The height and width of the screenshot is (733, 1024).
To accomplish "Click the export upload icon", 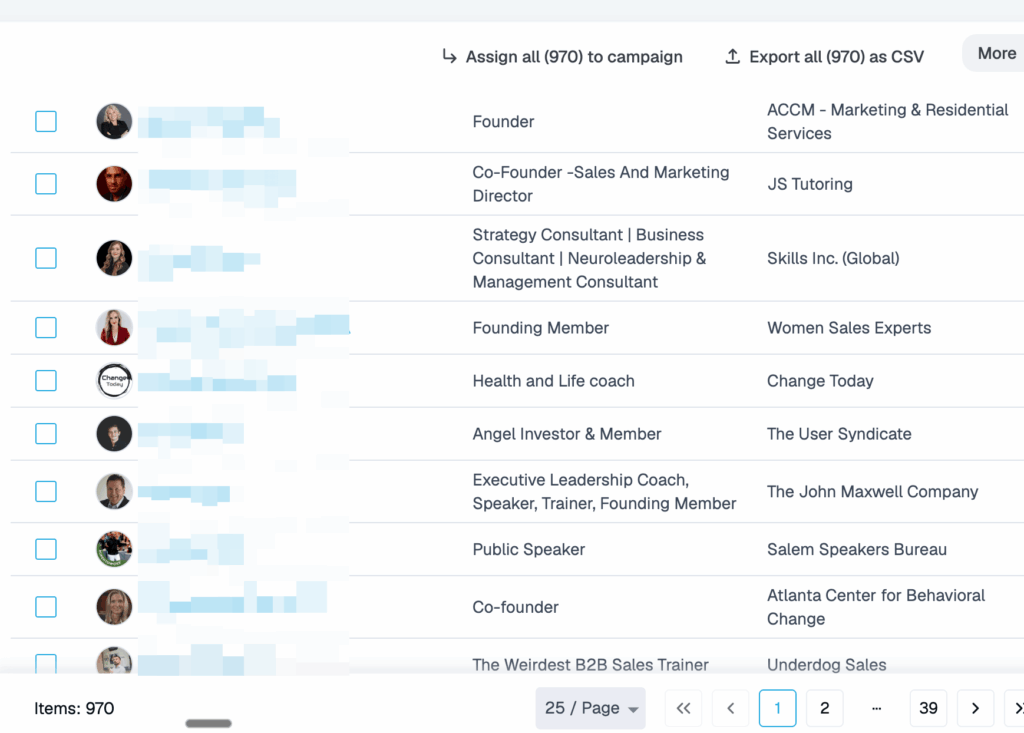I will coord(733,57).
